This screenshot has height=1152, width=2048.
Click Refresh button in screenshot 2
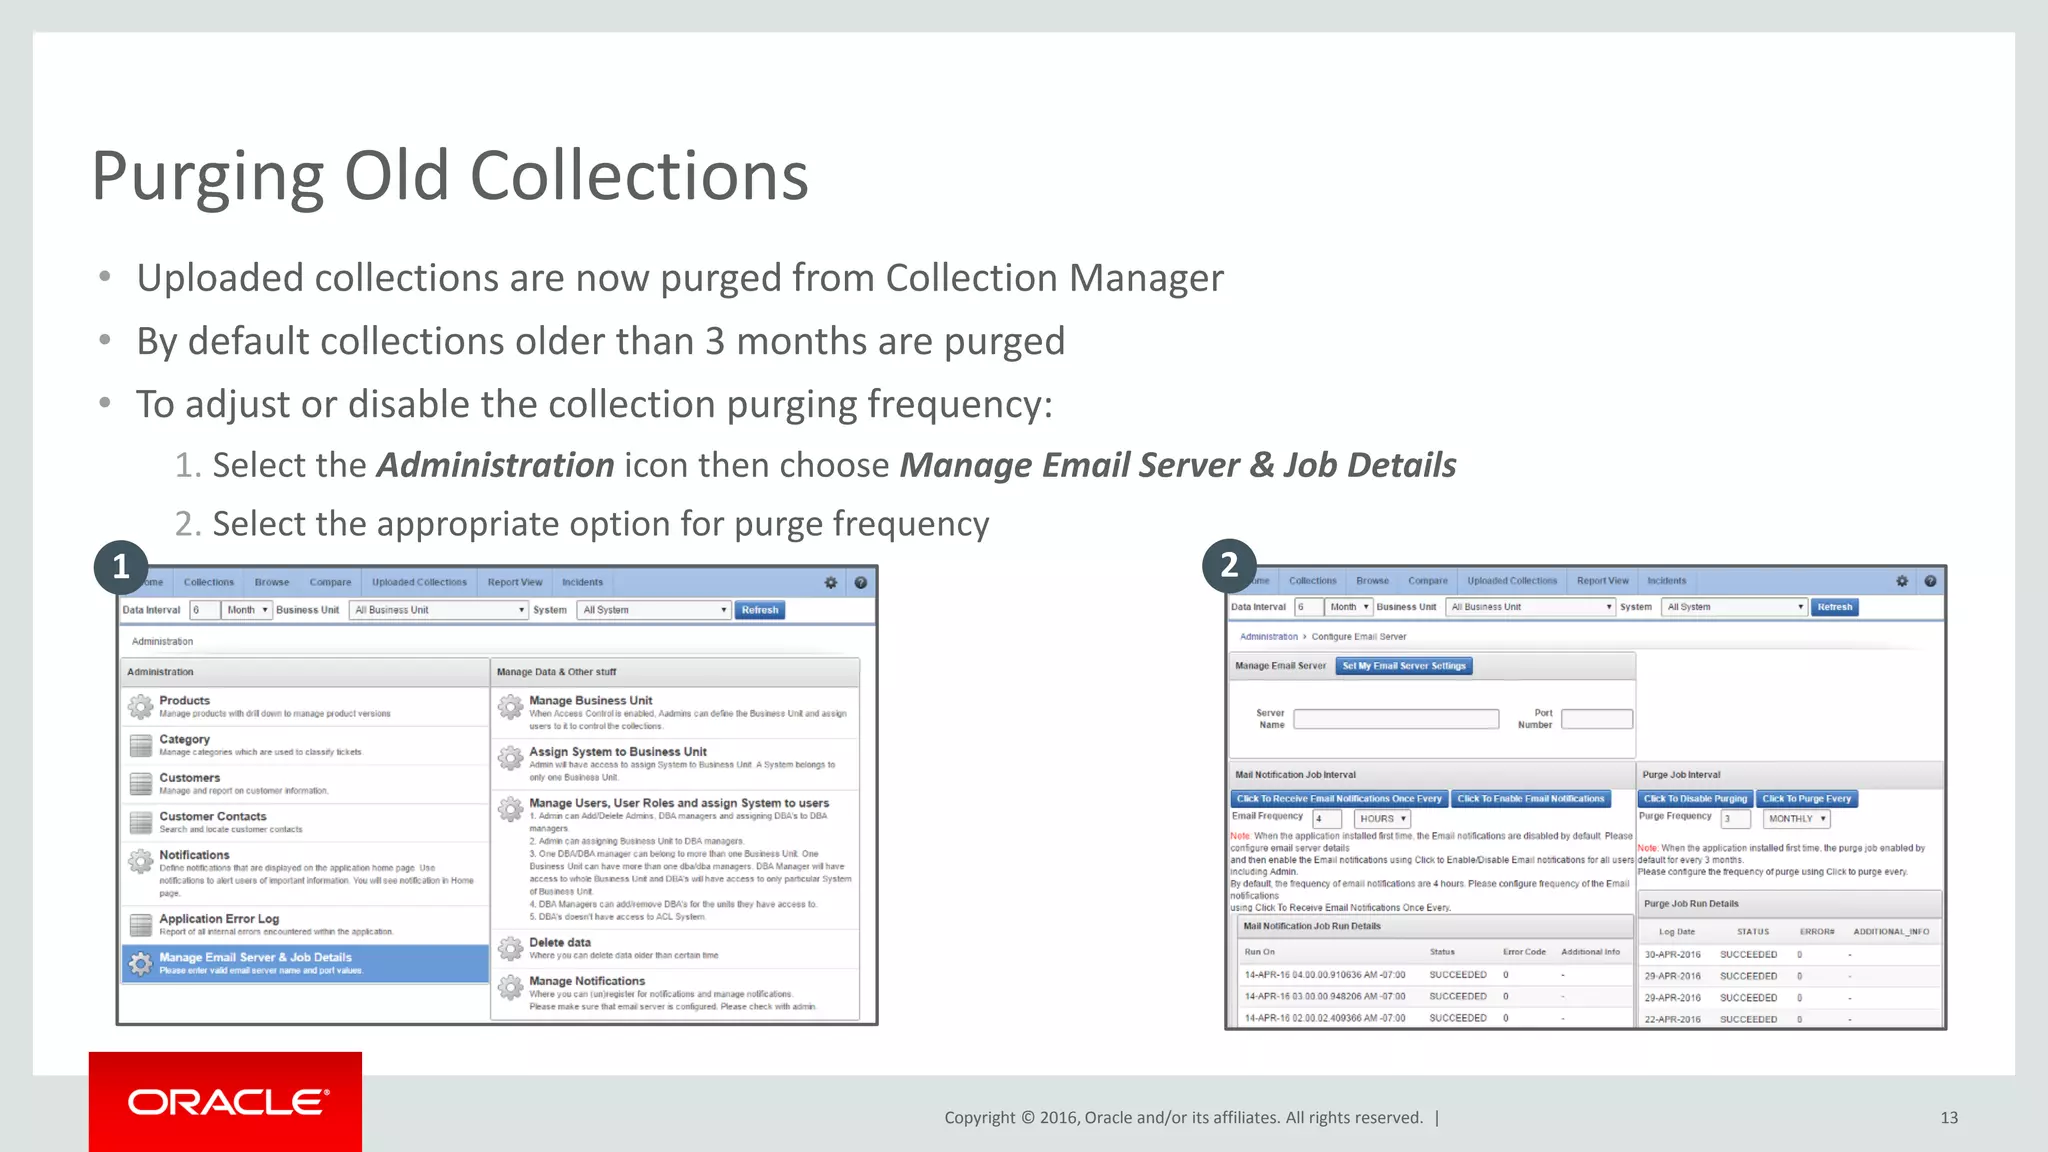coord(1835,607)
